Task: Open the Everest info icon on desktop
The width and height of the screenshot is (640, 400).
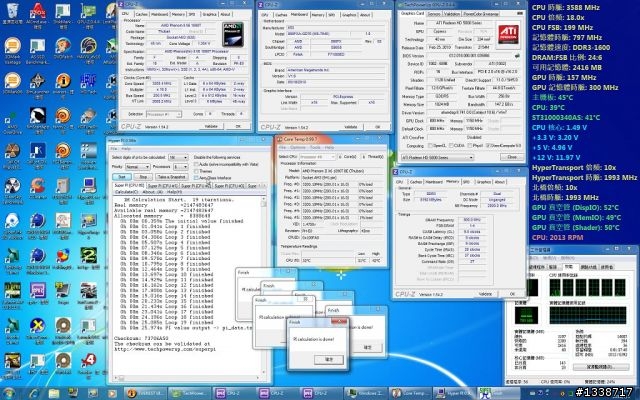Action: tap(63, 84)
